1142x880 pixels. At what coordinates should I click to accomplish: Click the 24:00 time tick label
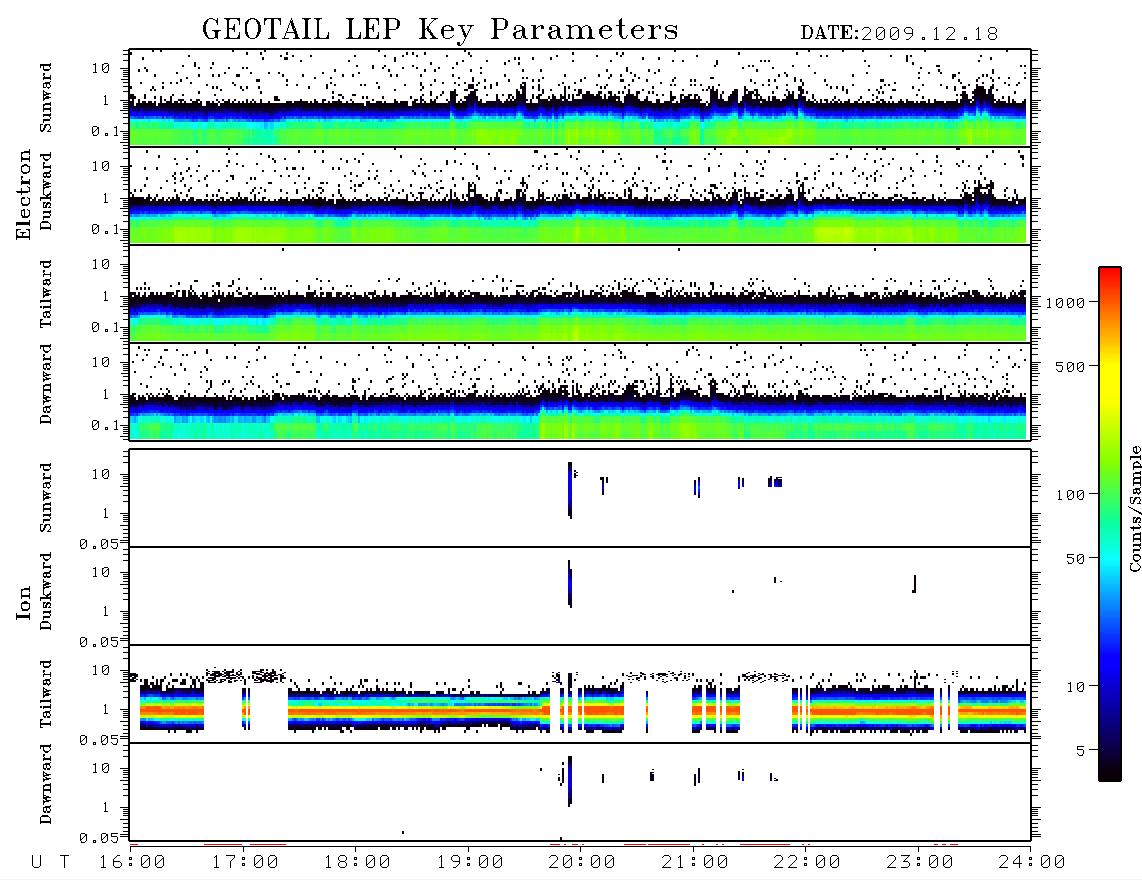pyautogui.click(x=1032, y=863)
